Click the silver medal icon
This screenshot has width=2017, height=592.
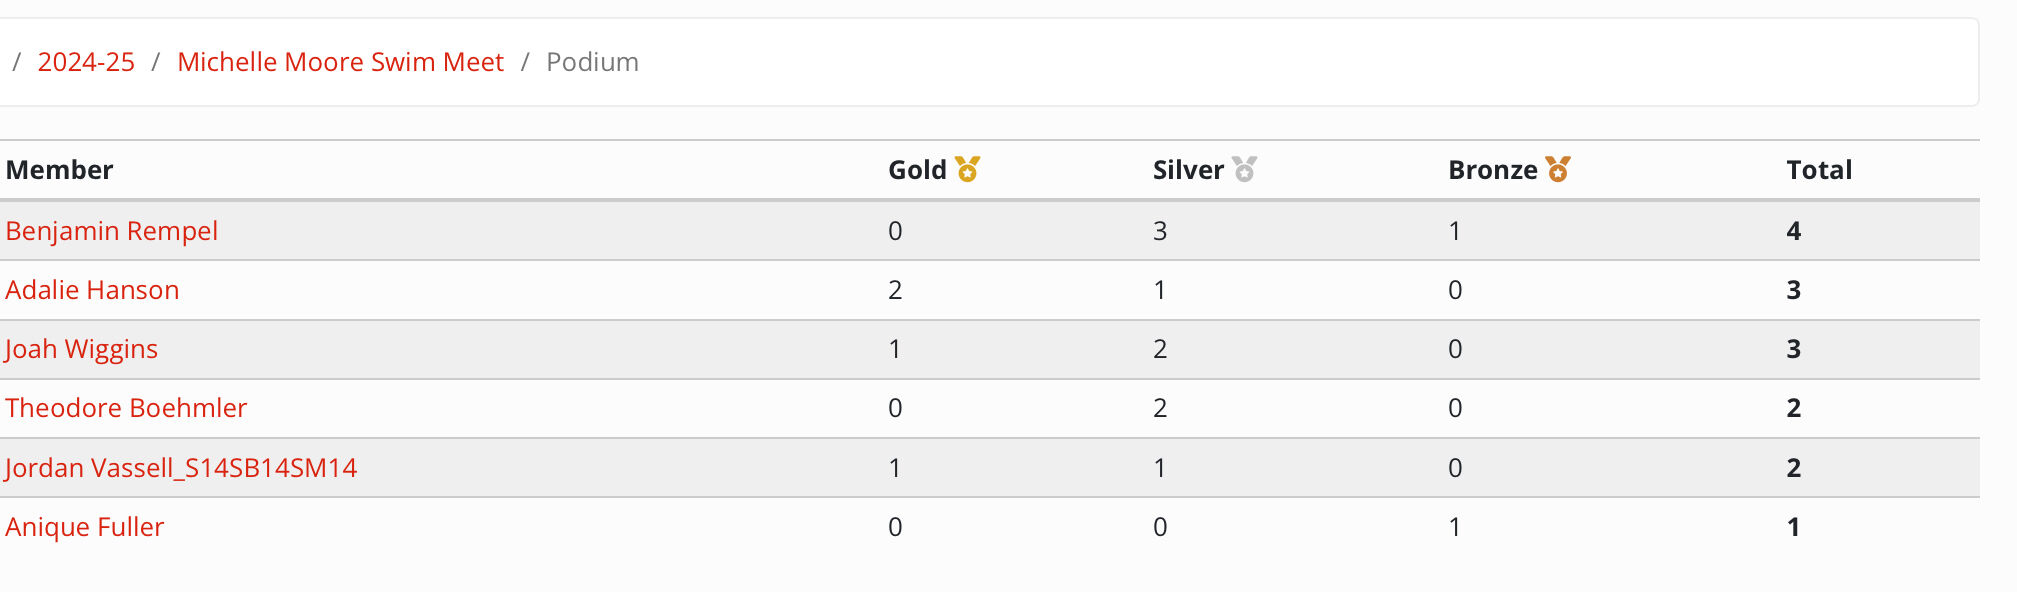click(x=1244, y=169)
